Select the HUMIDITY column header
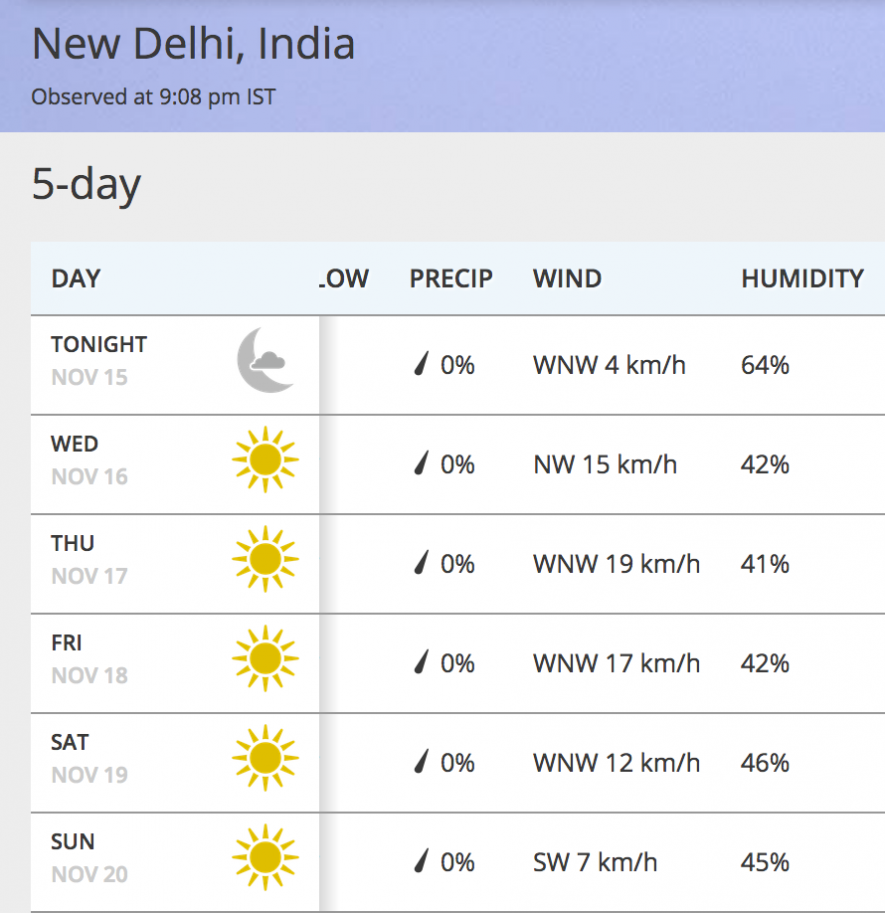Screen dimensions: 885x913 [801, 278]
